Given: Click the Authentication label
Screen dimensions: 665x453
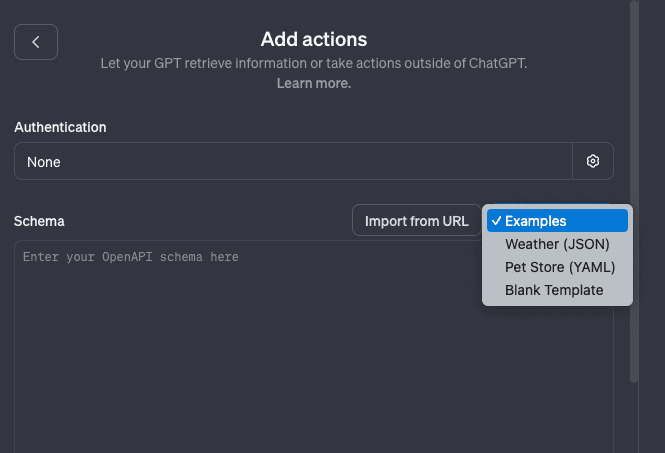Looking at the screenshot, I should pos(60,127).
